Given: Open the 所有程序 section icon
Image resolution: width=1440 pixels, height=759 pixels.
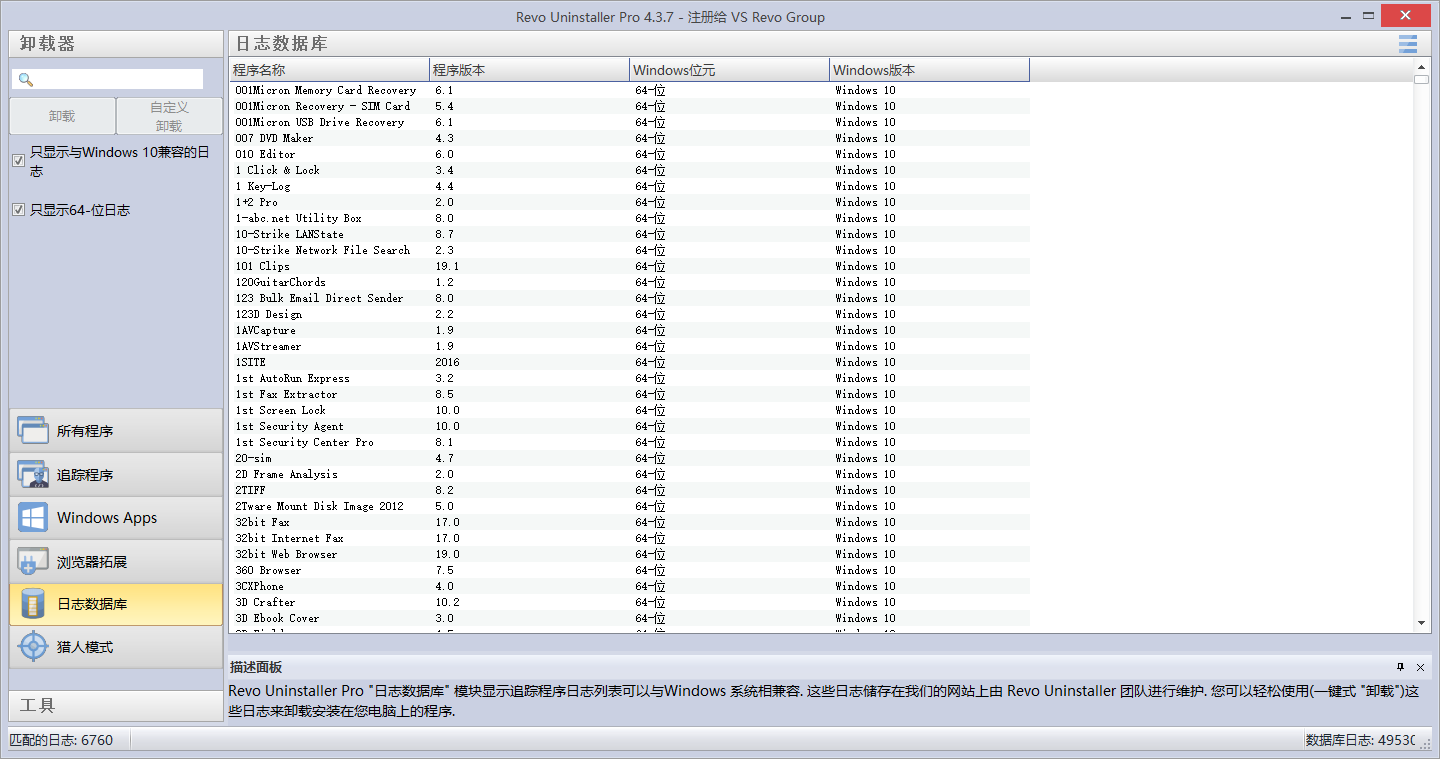Looking at the screenshot, I should point(33,431).
